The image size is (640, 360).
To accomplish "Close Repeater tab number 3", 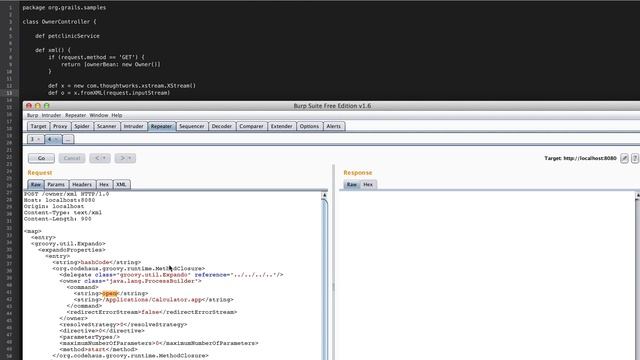I will (39, 140).
